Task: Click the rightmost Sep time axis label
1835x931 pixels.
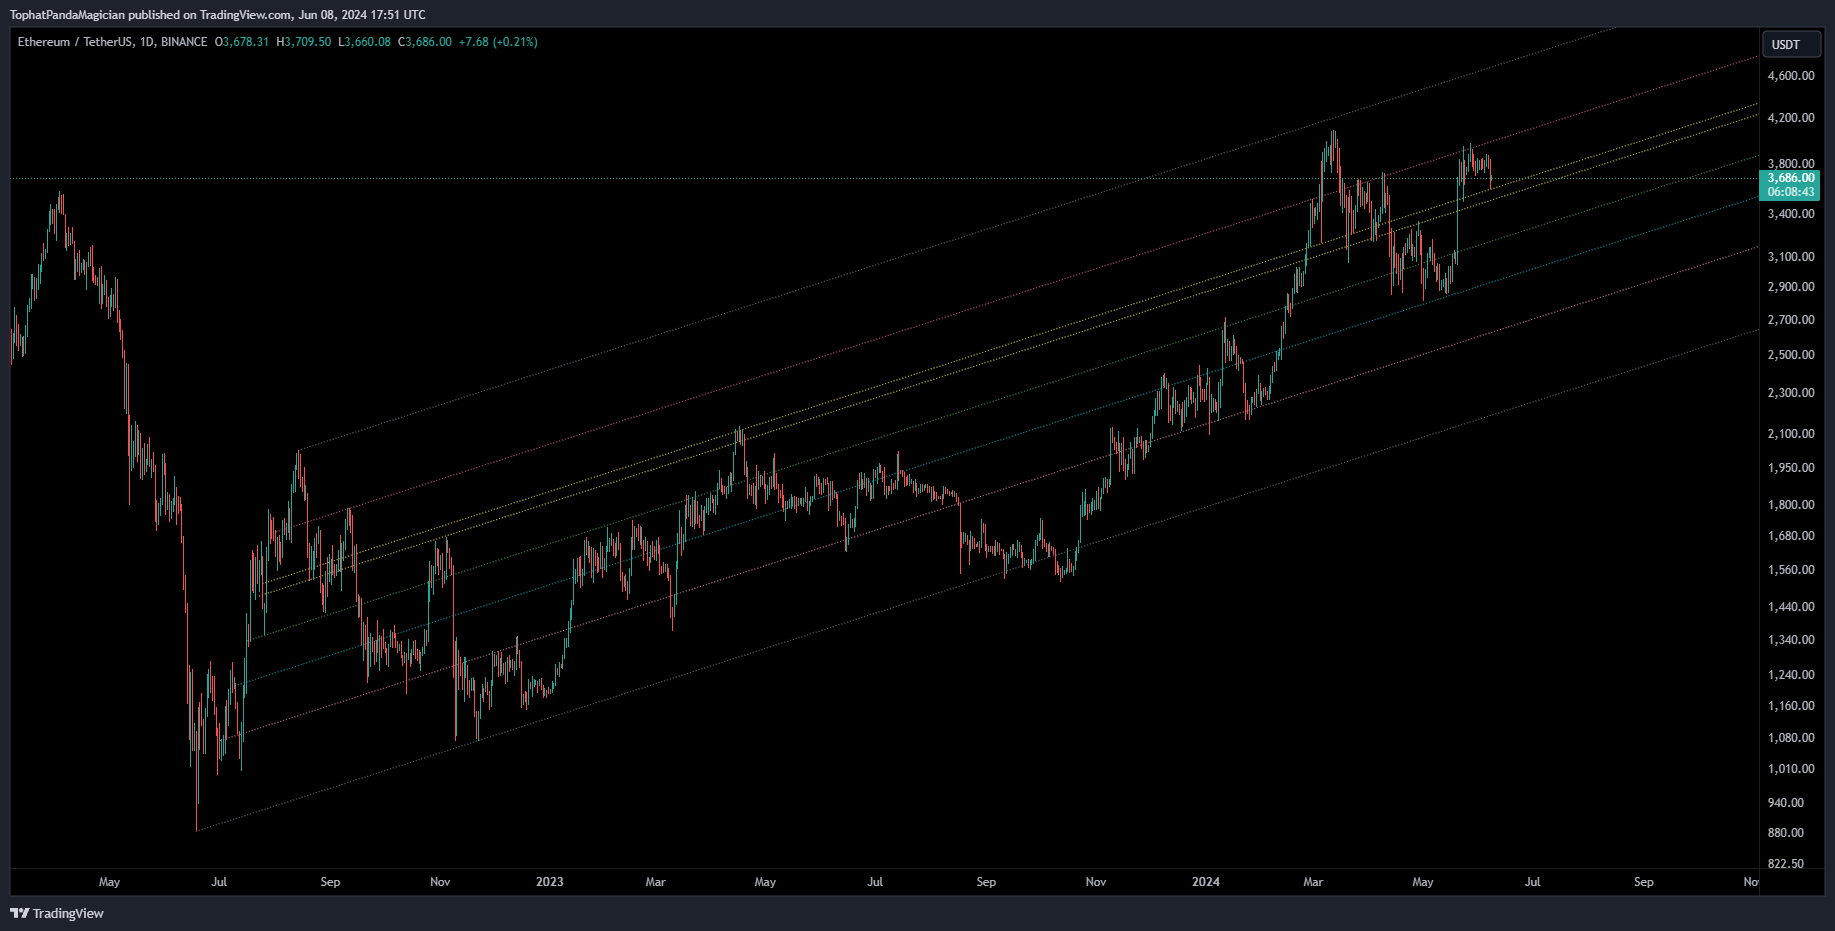Action: pos(1643,882)
